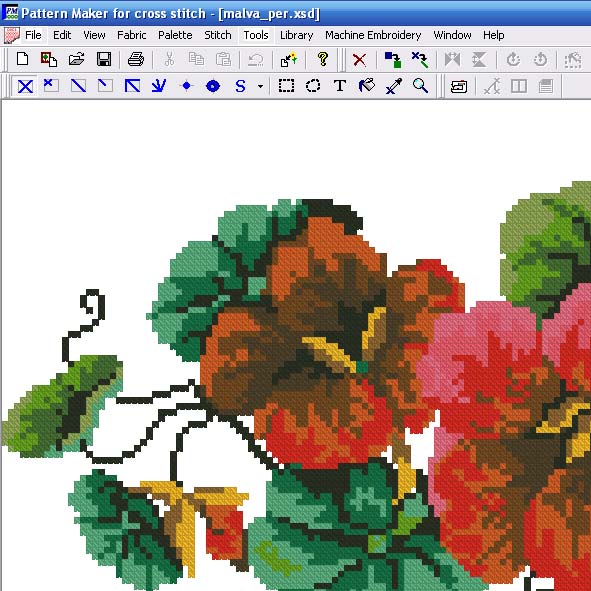Open an existing pattern file
Screen dimensions: 591x591
[77, 59]
